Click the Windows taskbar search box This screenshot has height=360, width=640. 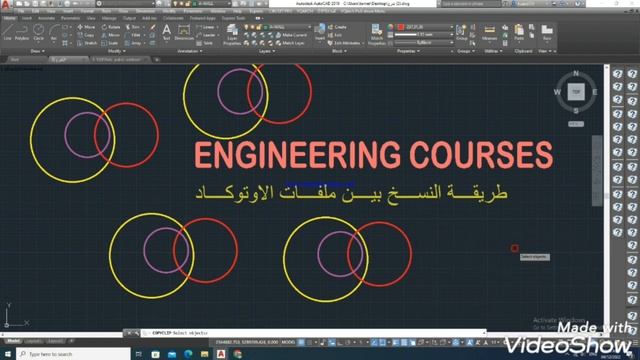pos(74,354)
